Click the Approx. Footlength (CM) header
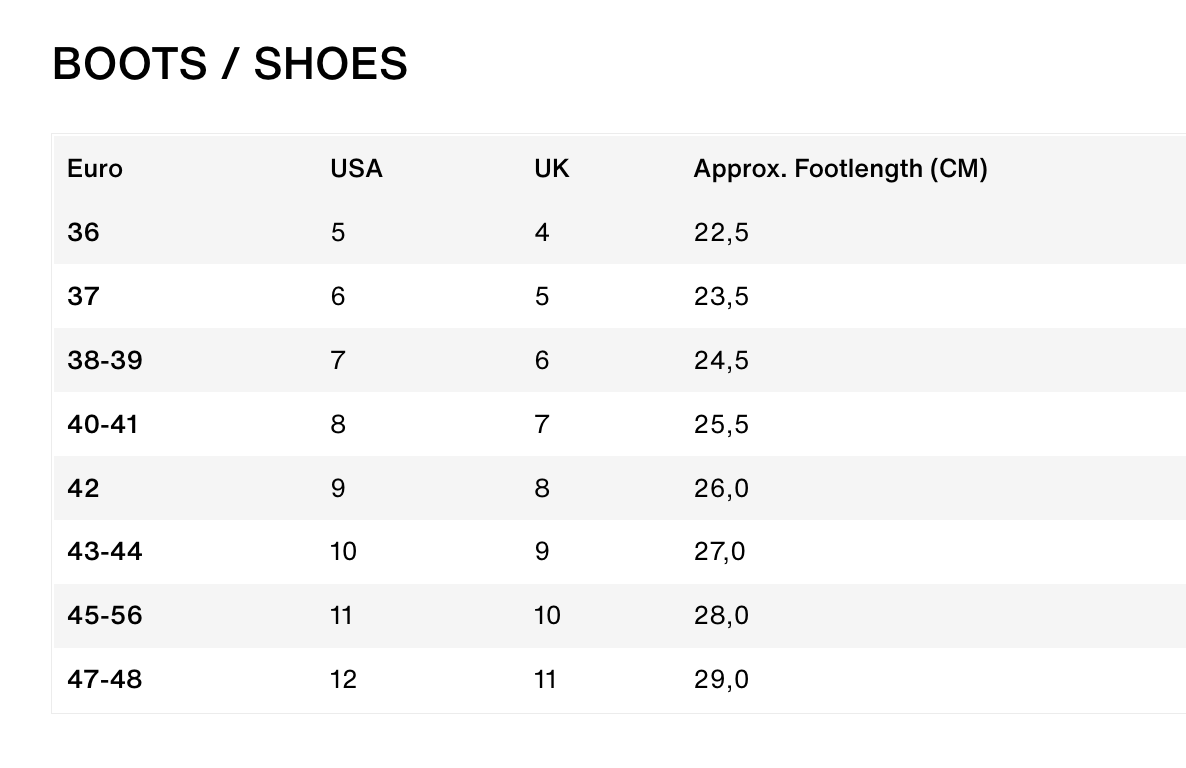The height and width of the screenshot is (768, 1186). [840, 169]
